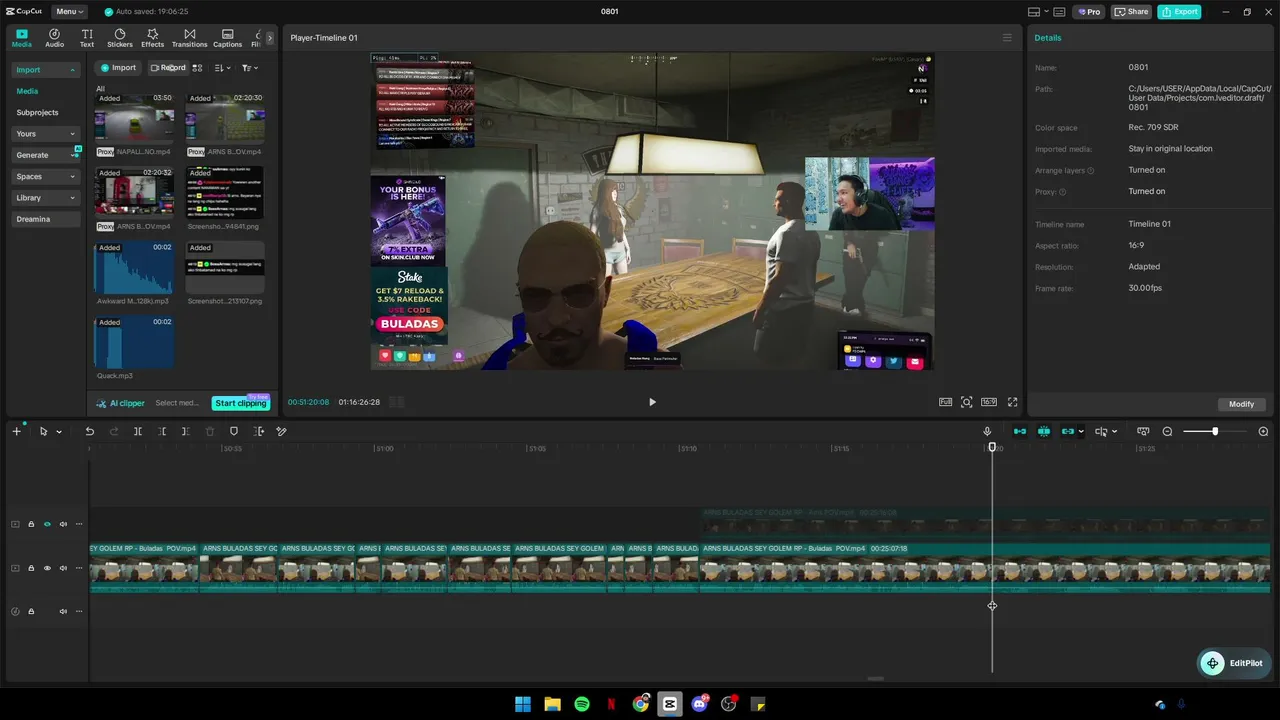The width and height of the screenshot is (1280, 720).
Task: Switch to the Audio tab
Action: click(x=54, y=38)
